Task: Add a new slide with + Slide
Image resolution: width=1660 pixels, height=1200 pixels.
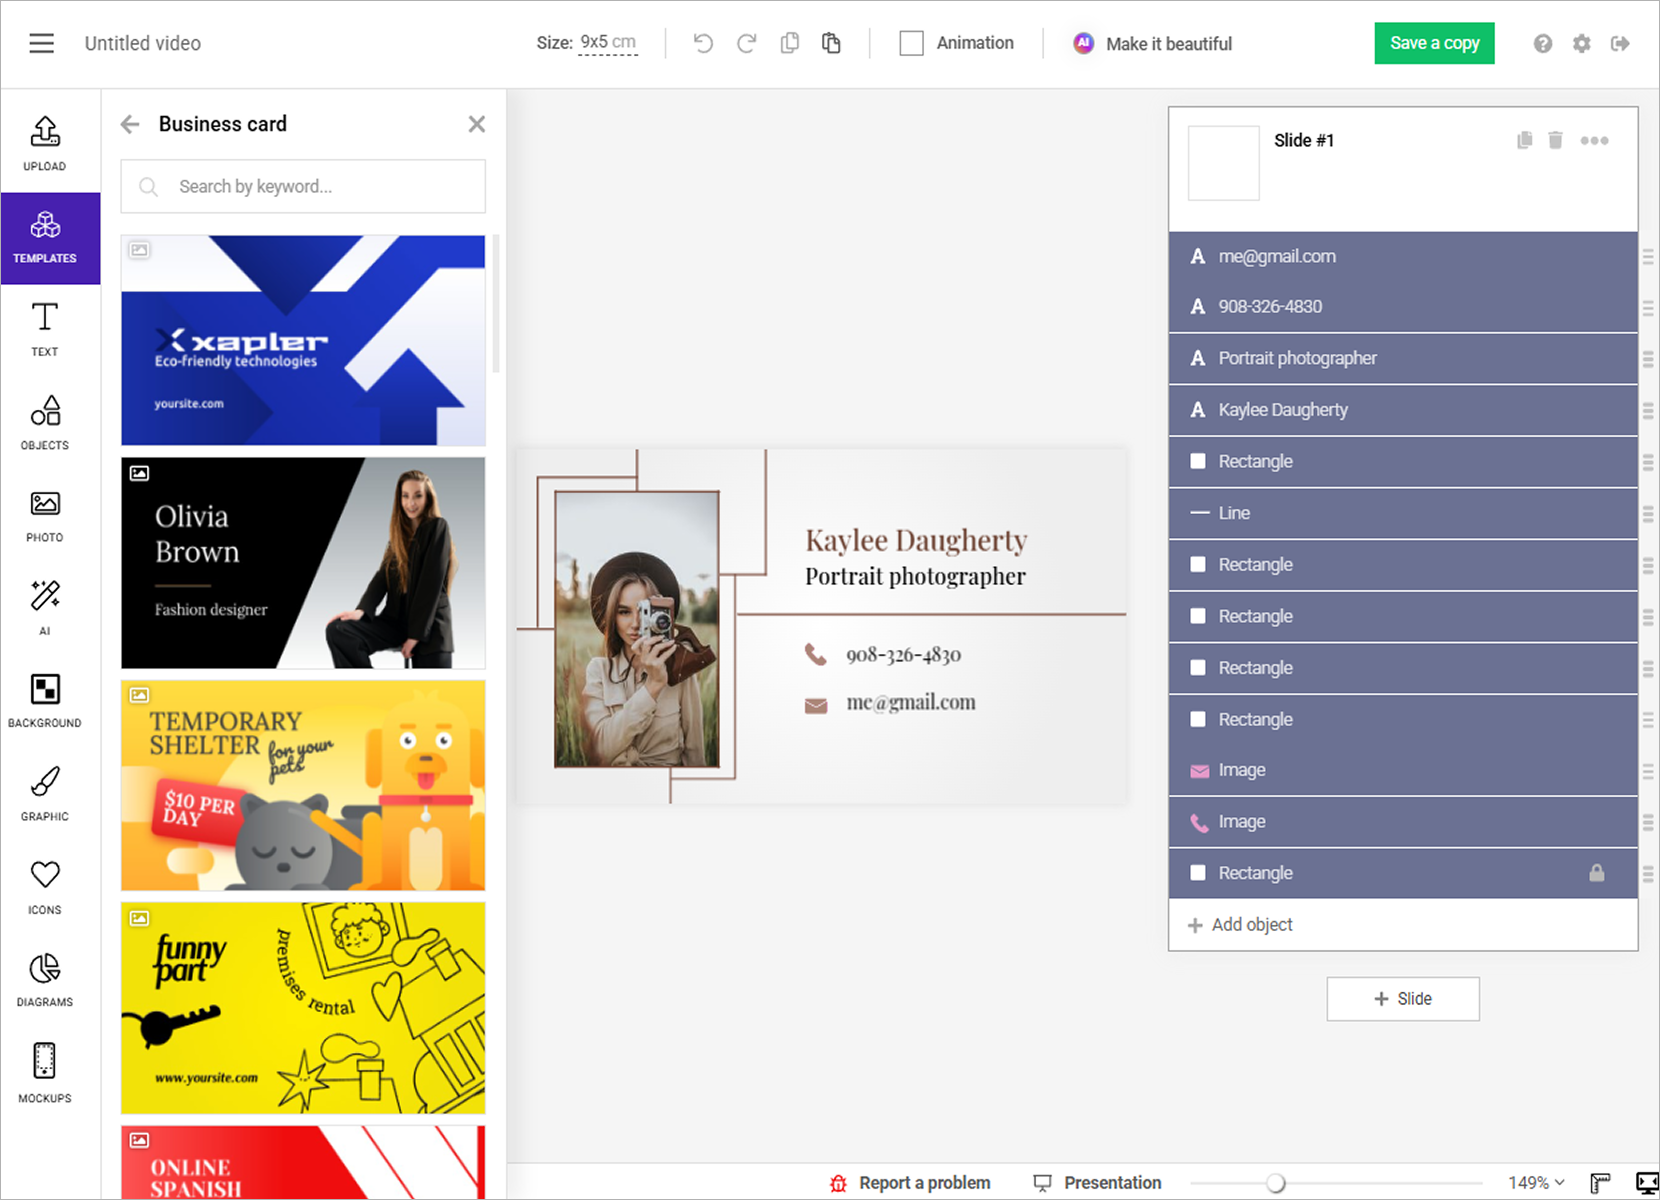Action: (x=1403, y=999)
